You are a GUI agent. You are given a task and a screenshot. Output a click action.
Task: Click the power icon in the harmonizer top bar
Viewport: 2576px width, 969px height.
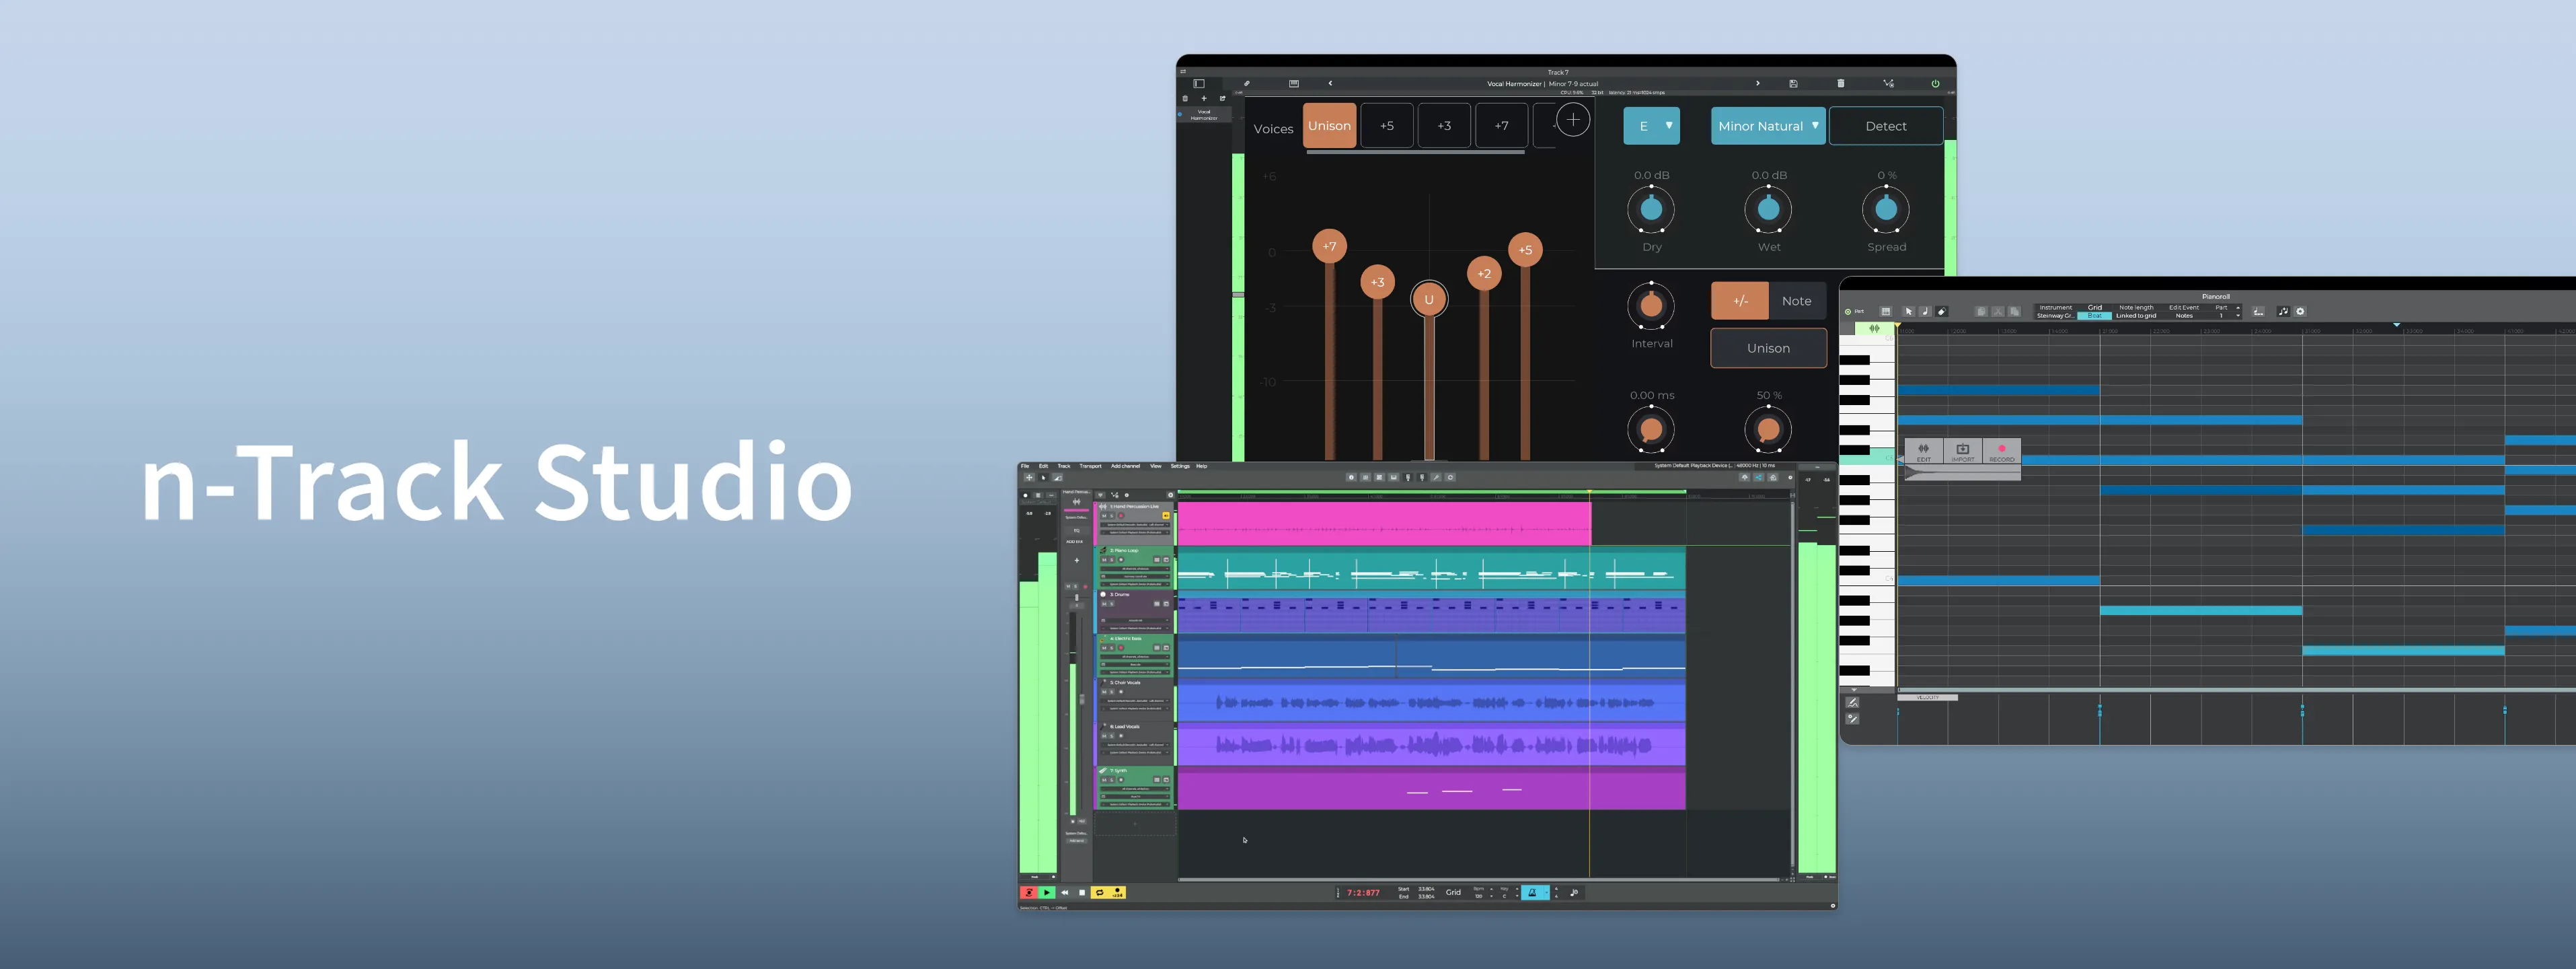(1935, 84)
